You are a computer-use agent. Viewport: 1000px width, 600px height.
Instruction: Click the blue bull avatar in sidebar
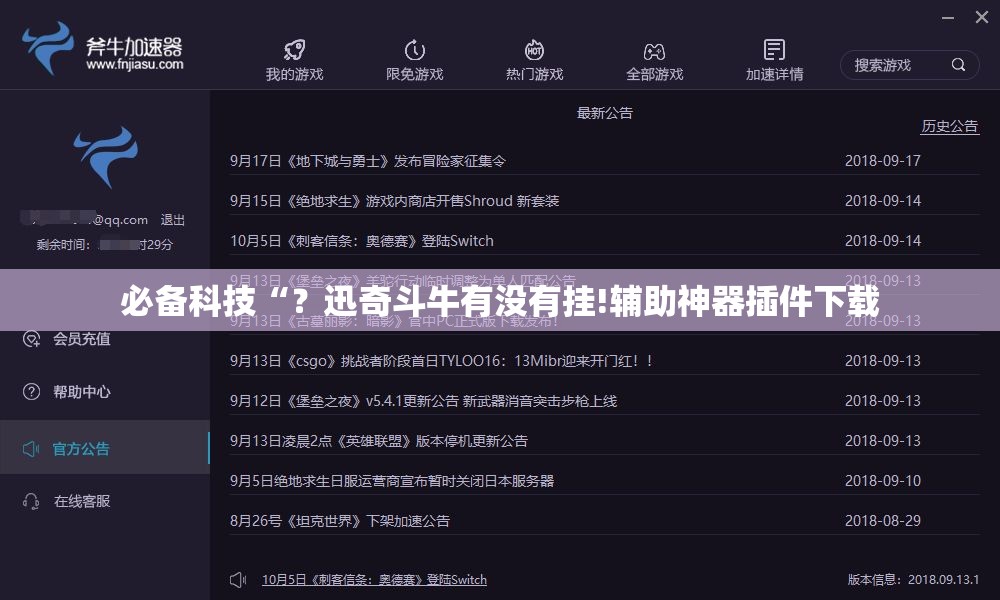point(106,157)
